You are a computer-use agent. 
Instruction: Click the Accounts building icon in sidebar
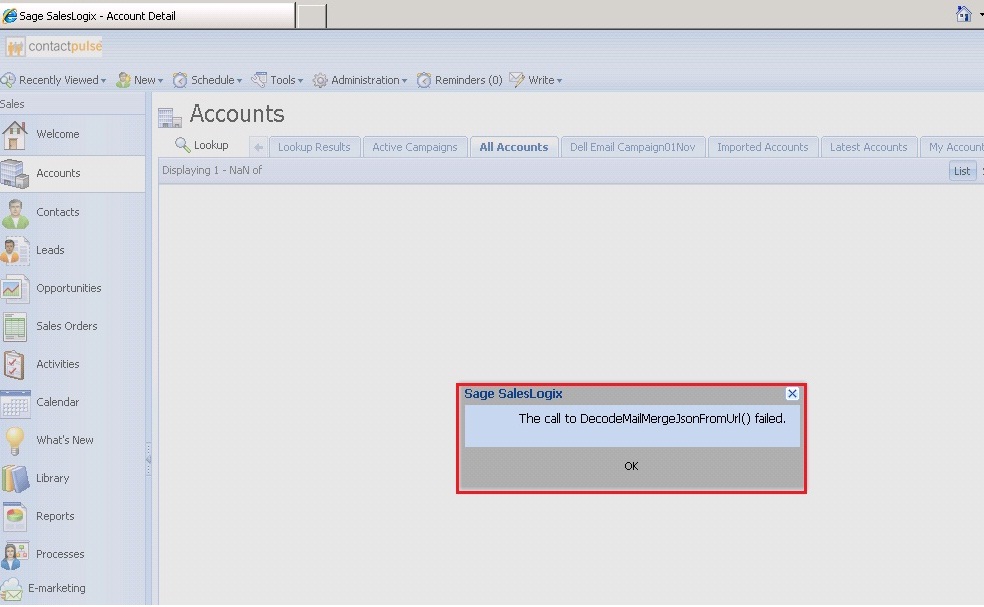coord(14,174)
